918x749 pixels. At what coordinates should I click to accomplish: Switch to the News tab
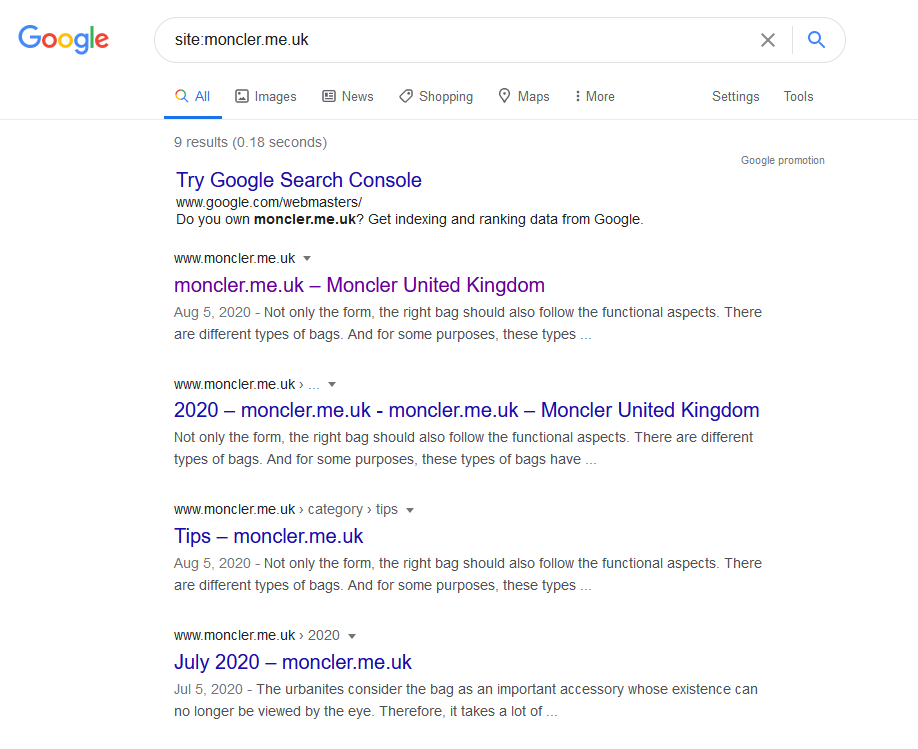click(x=348, y=97)
